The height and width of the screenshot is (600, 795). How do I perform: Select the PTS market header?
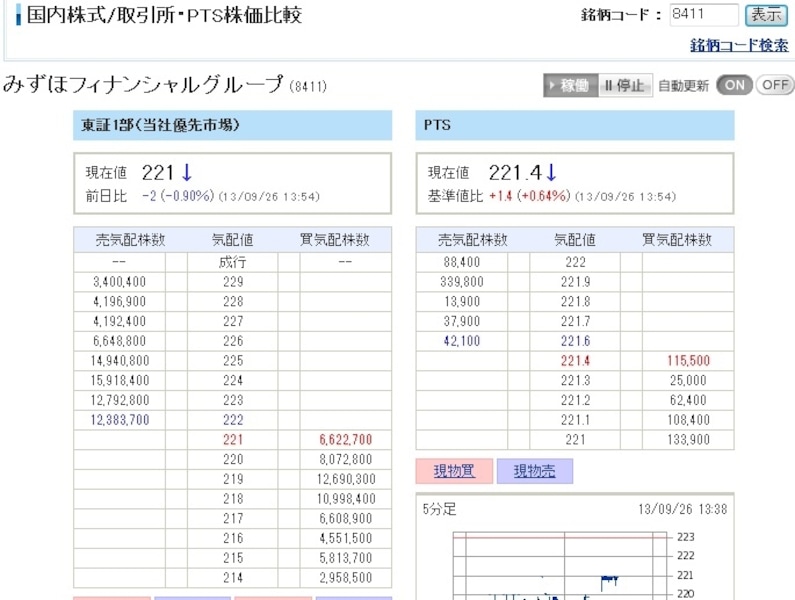click(575, 125)
